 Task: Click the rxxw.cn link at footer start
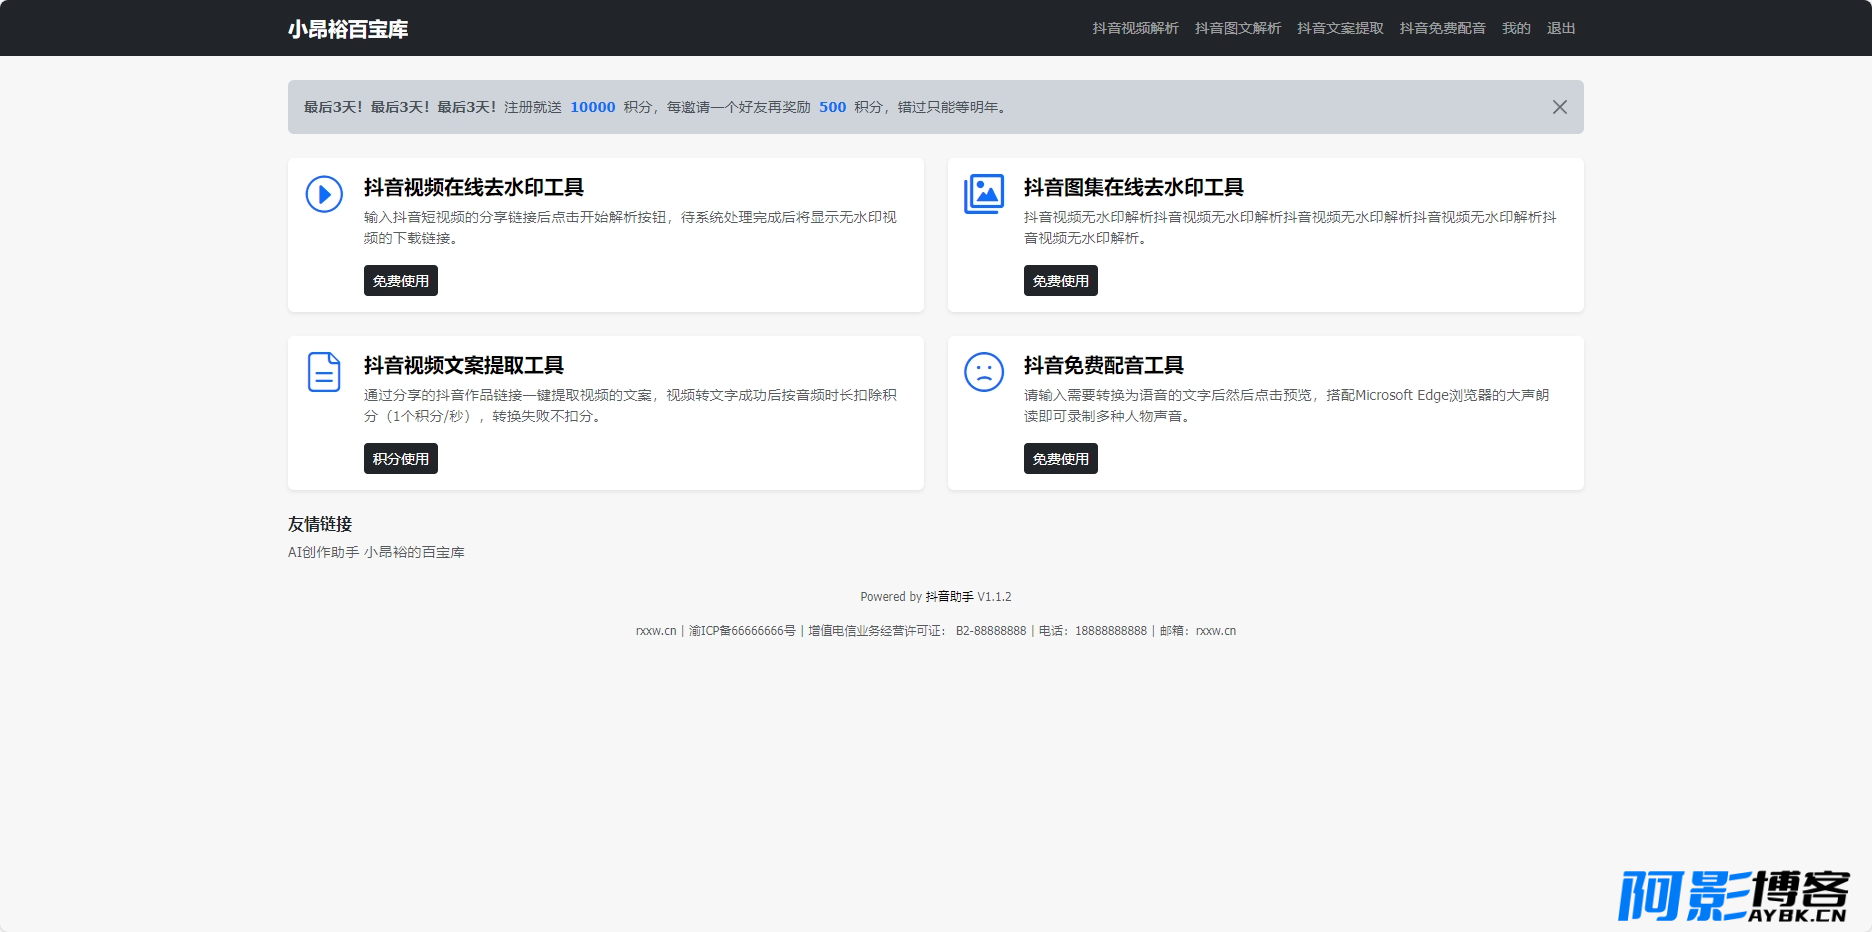click(x=656, y=631)
